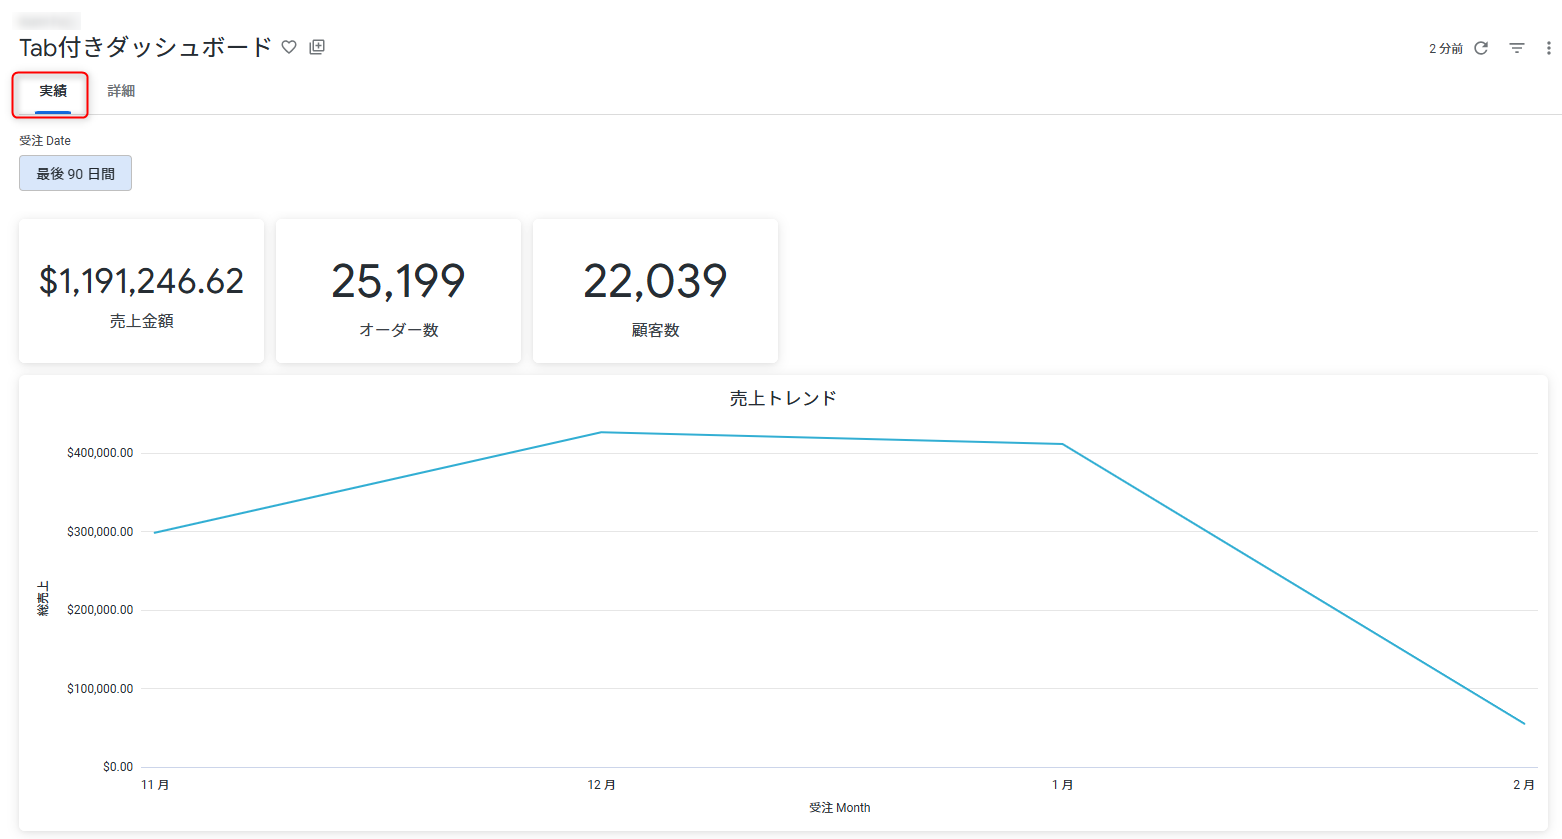
Task: Open the copy-to-board icon beside the title
Action: pos(317,47)
